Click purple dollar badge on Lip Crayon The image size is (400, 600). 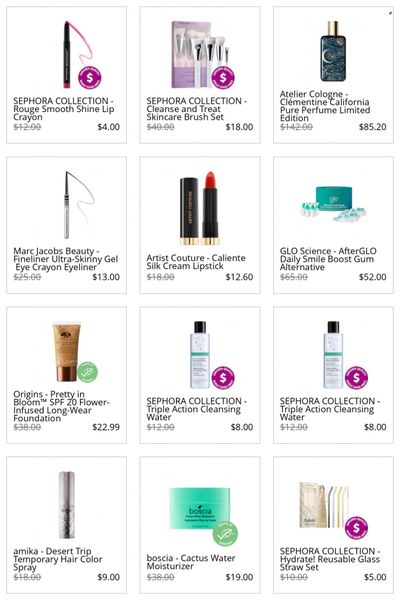pos(90,78)
